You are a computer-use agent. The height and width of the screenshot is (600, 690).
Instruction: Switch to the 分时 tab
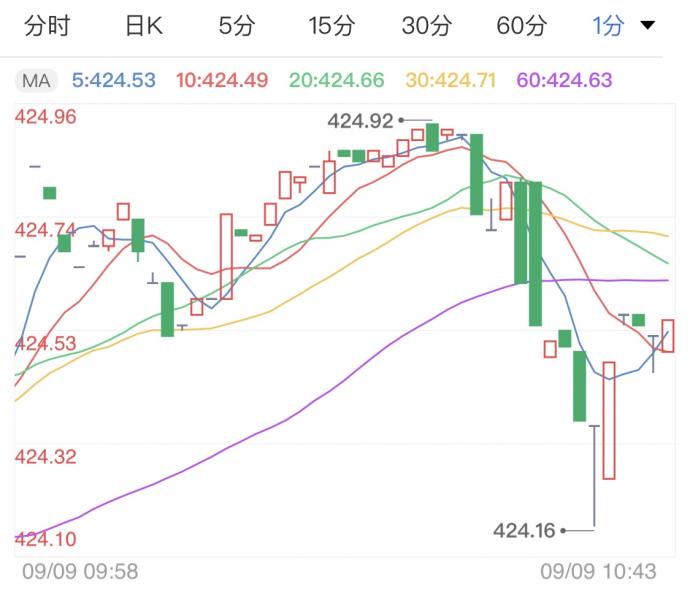pos(46,27)
